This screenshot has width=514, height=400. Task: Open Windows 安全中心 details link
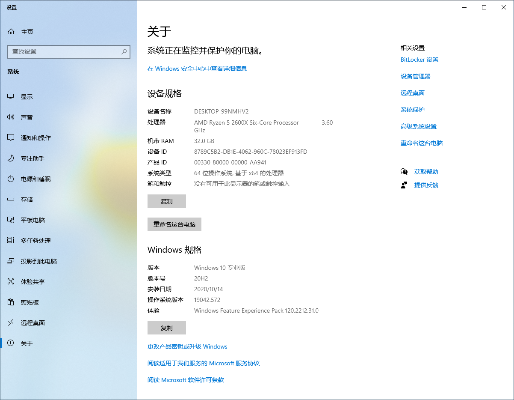197,69
